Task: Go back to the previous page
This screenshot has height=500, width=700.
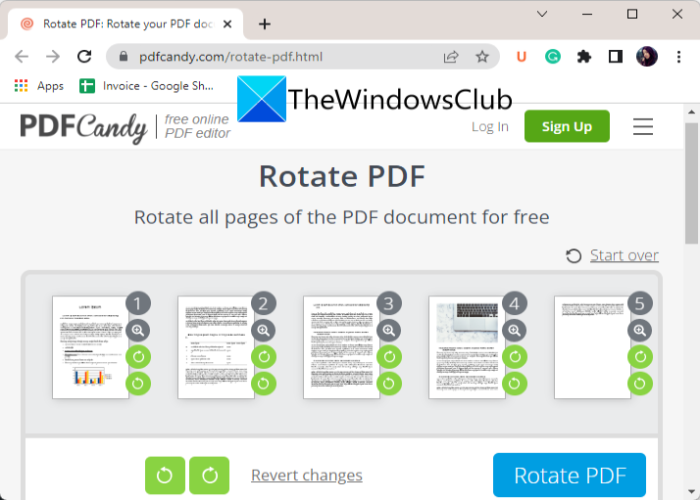Action: coord(21,57)
